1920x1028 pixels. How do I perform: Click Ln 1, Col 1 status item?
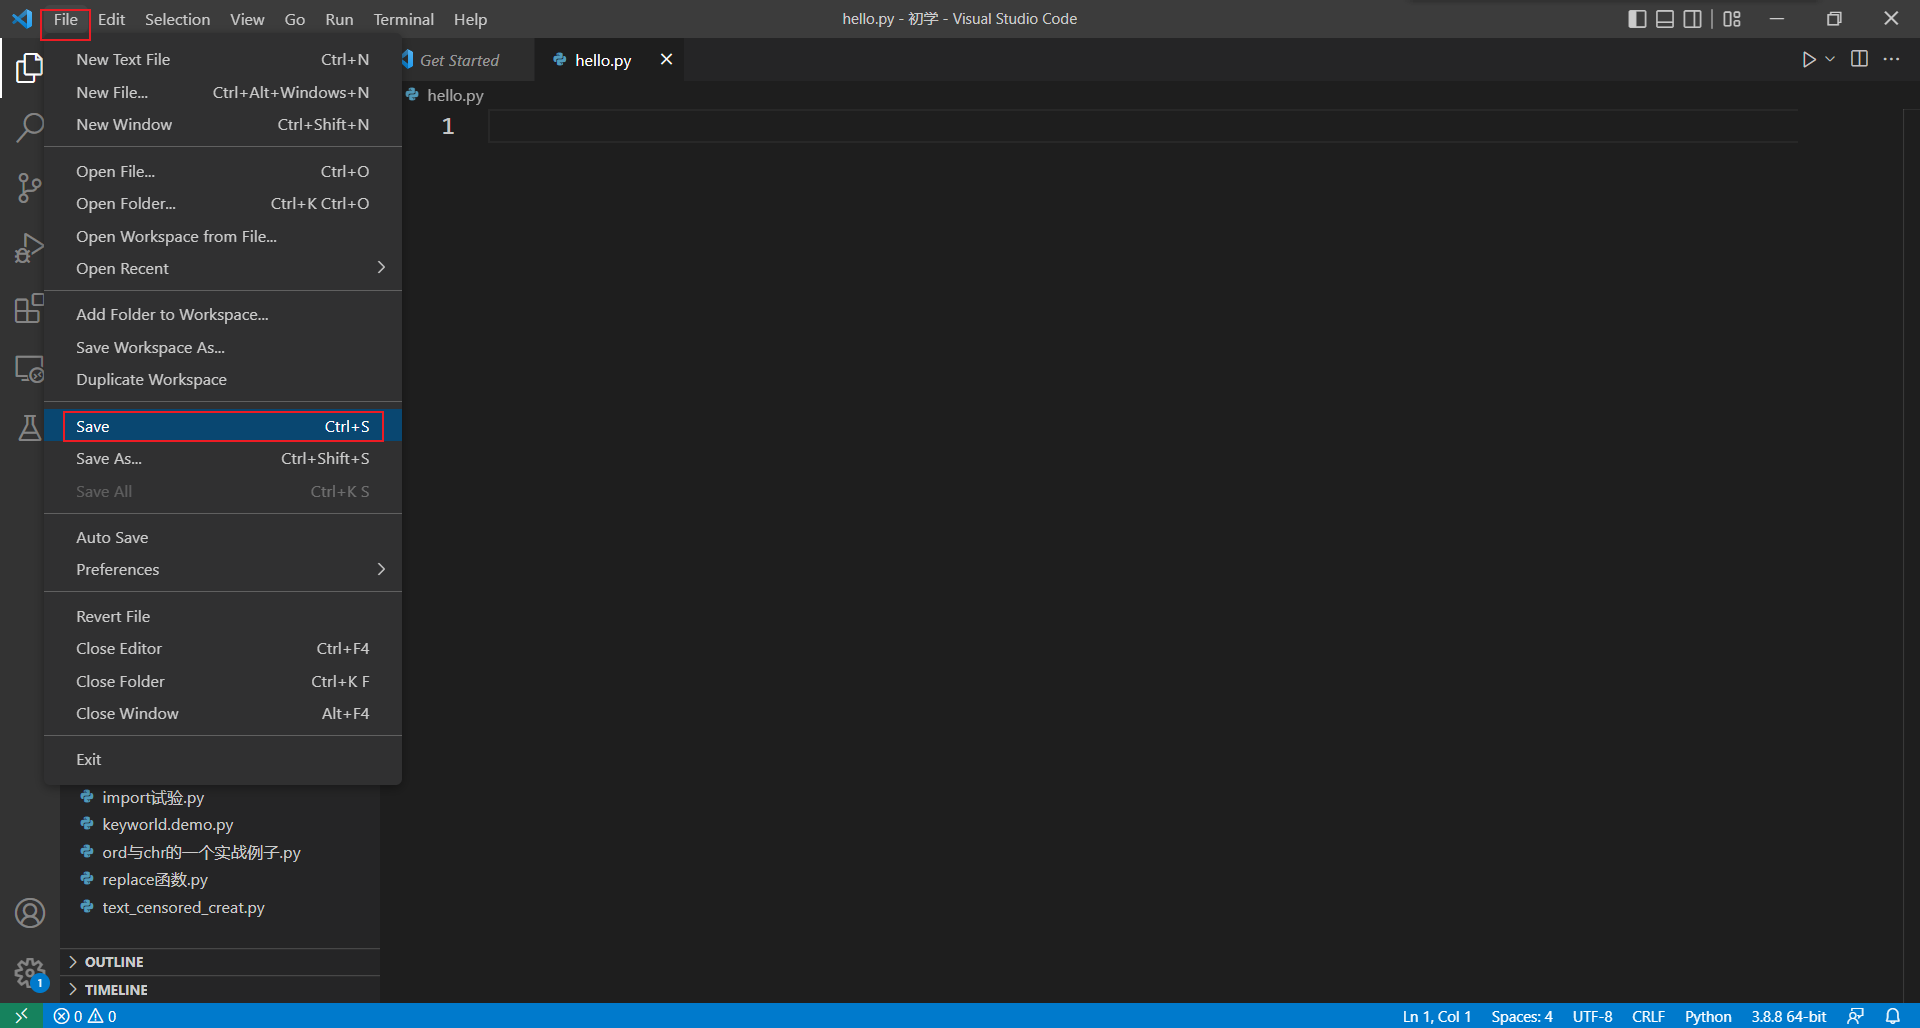point(1437,1016)
